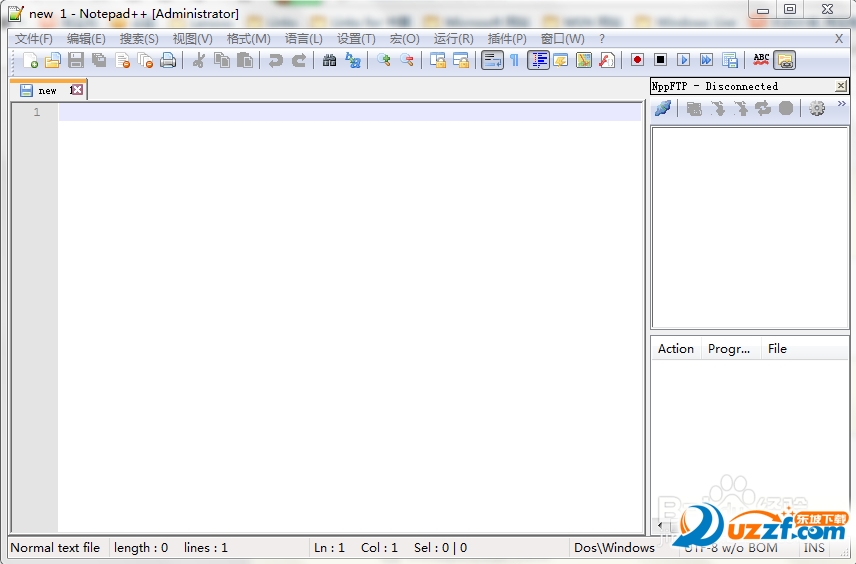856x564 pixels.
Task: Open the 窗口(W) menu
Action: (x=562, y=39)
